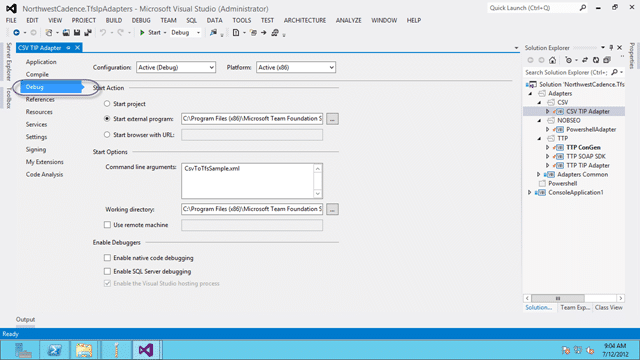Open the Debug solution configuration dropdown in toolbar
Viewport: 640px width, 360px height.
coord(186,33)
